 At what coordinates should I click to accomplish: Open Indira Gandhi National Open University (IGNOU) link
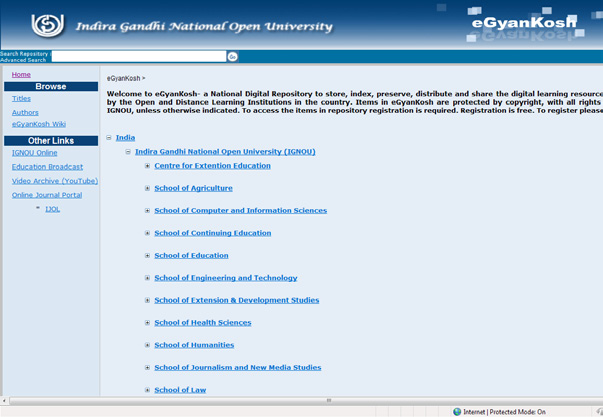(225, 152)
